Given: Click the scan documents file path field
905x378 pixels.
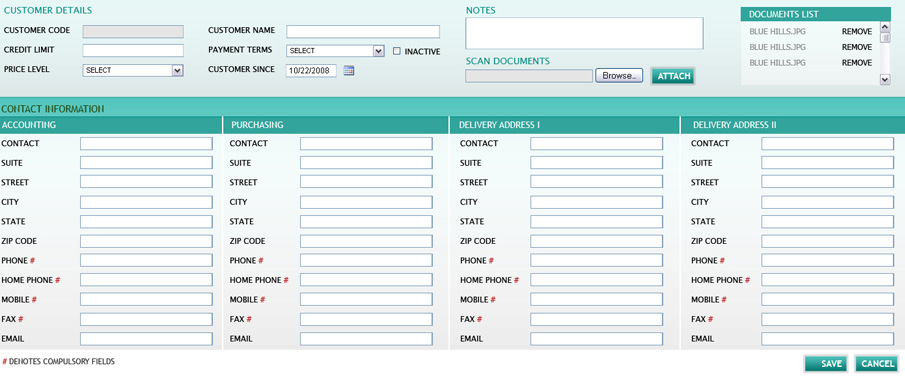Looking at the screenshot, I should (x=529, y=76).
